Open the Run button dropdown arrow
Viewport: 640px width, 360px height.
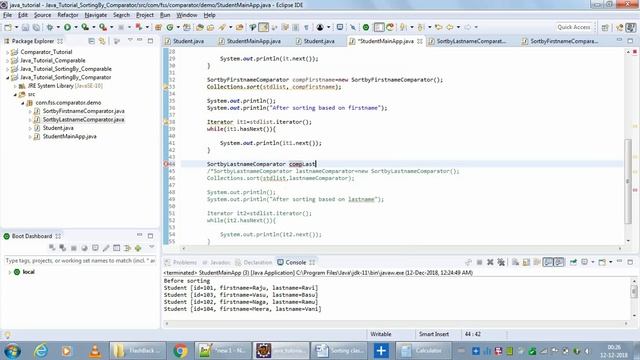[x=76, y=27]
